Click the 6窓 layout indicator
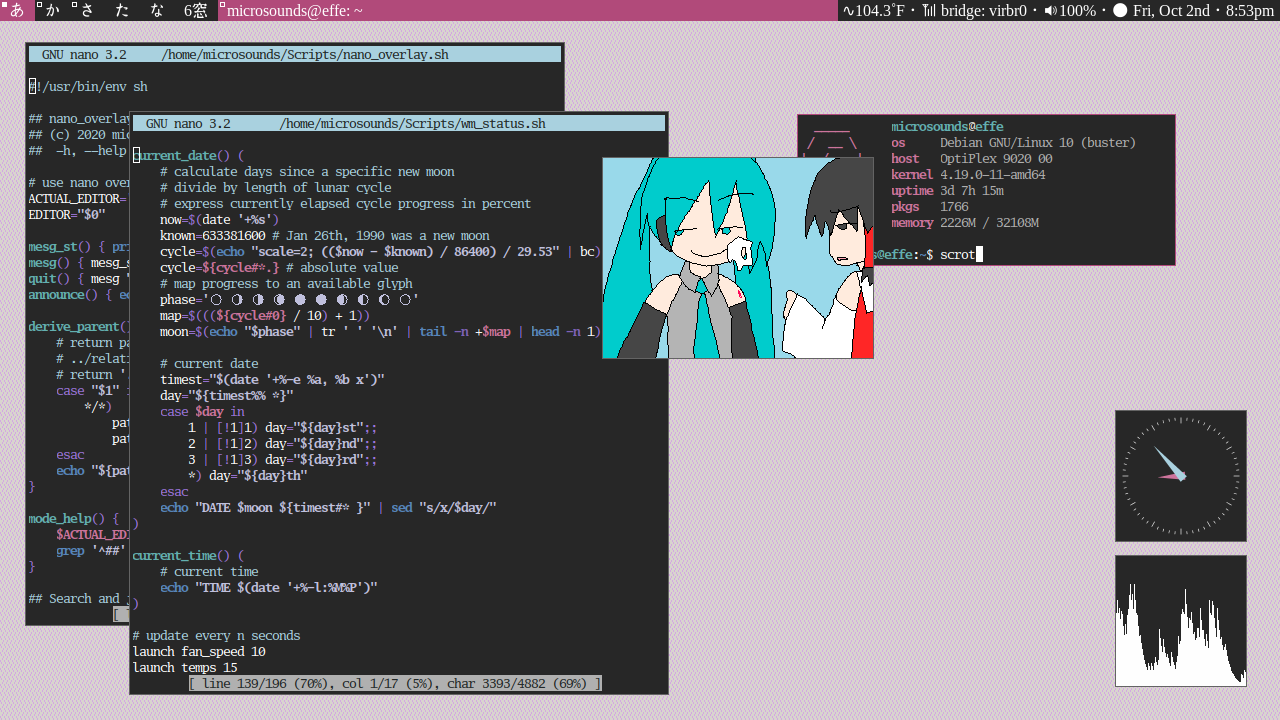 (196, 10)
